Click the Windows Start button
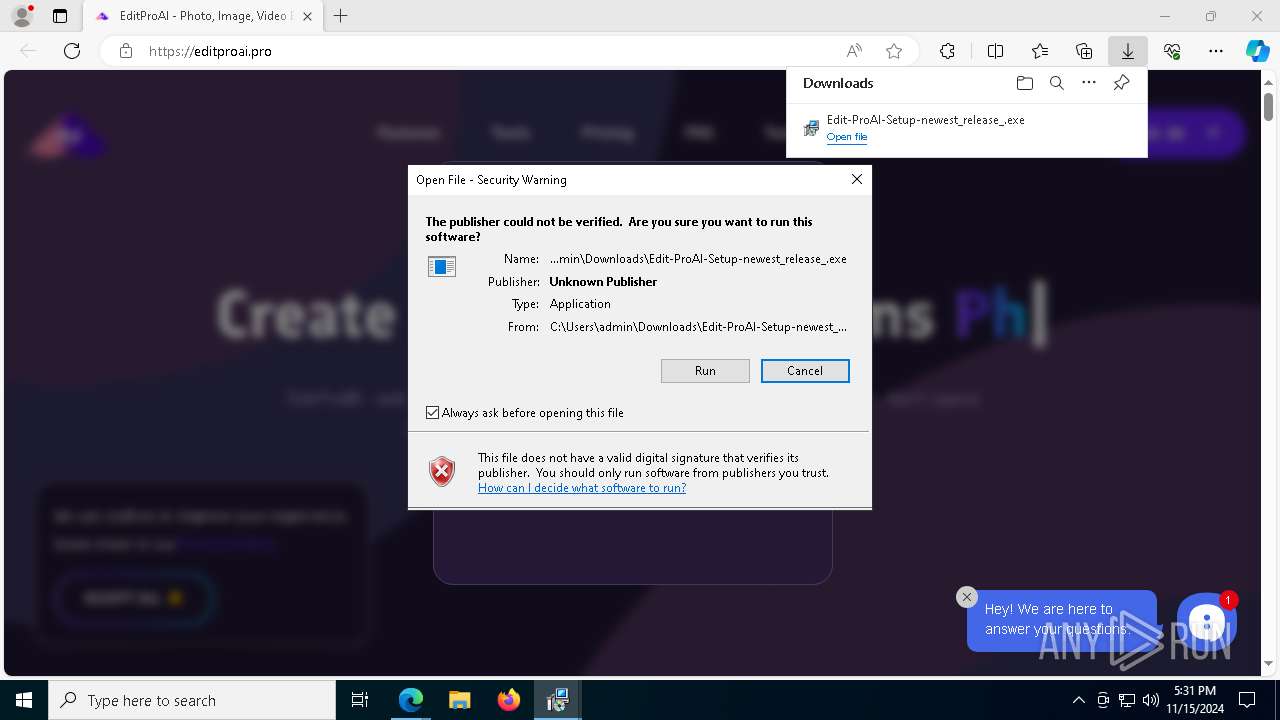This screenshot has width=1280, height=720. click(x=24, y=700)
